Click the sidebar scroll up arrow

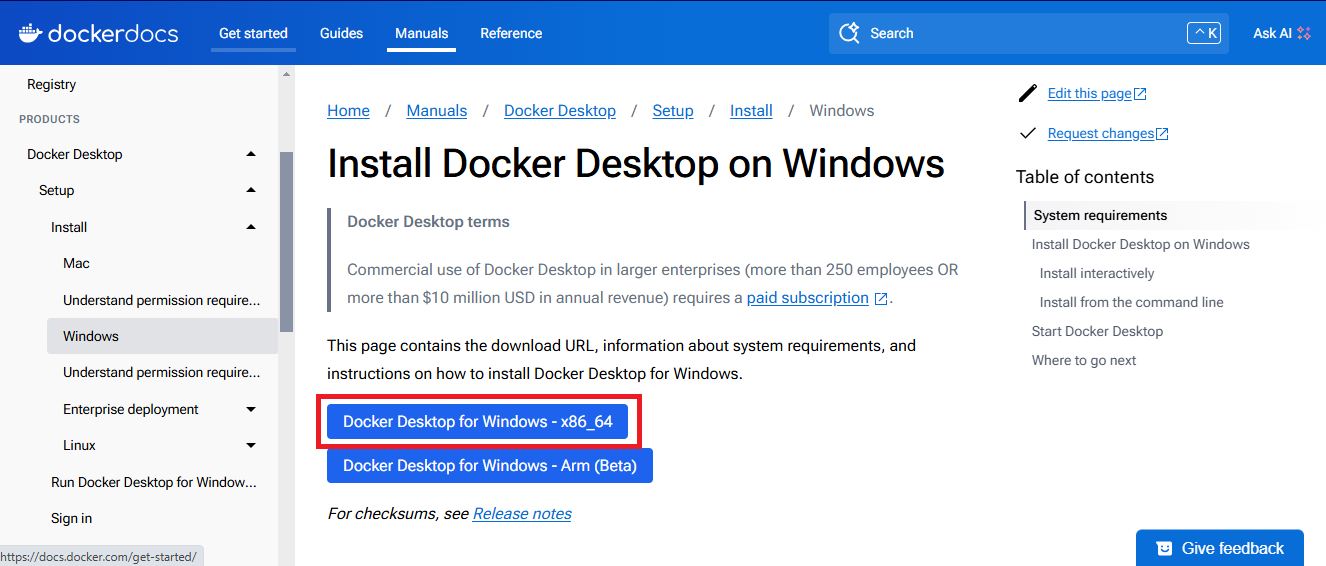click(286, 74)
